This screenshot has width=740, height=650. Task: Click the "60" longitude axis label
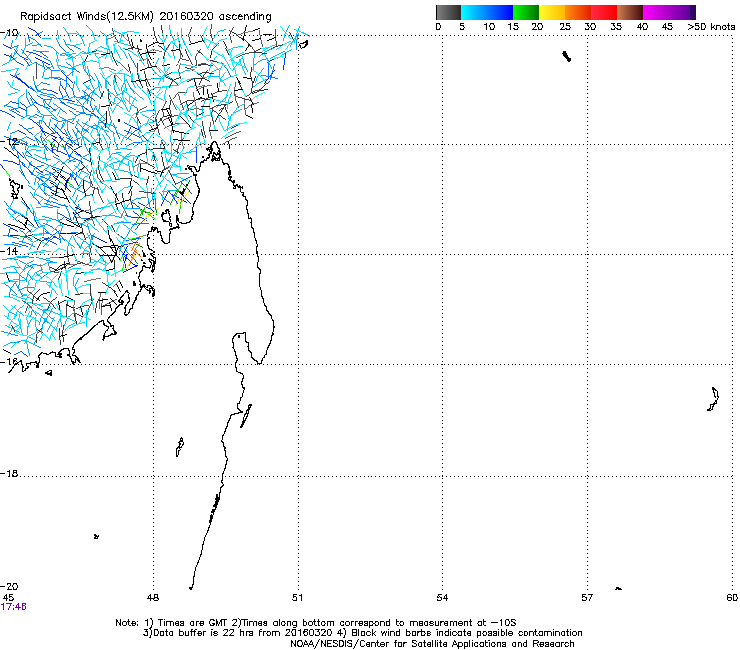click(x=732, y=598)
